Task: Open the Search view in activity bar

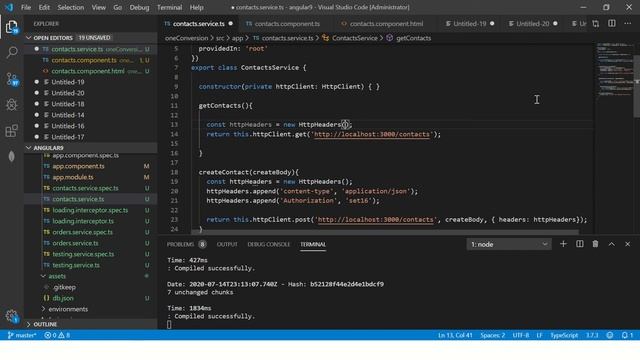Action: pos(12,52)
